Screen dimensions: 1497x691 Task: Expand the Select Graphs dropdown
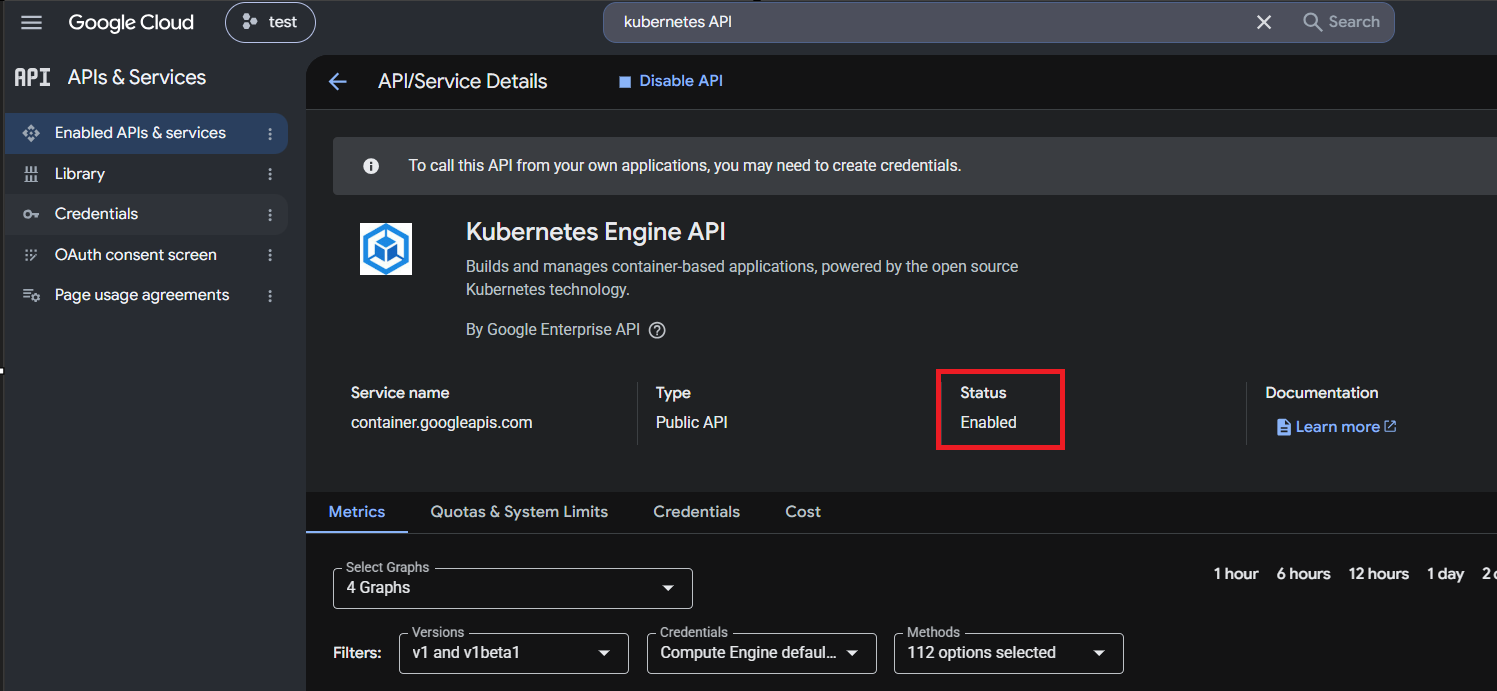513,588
